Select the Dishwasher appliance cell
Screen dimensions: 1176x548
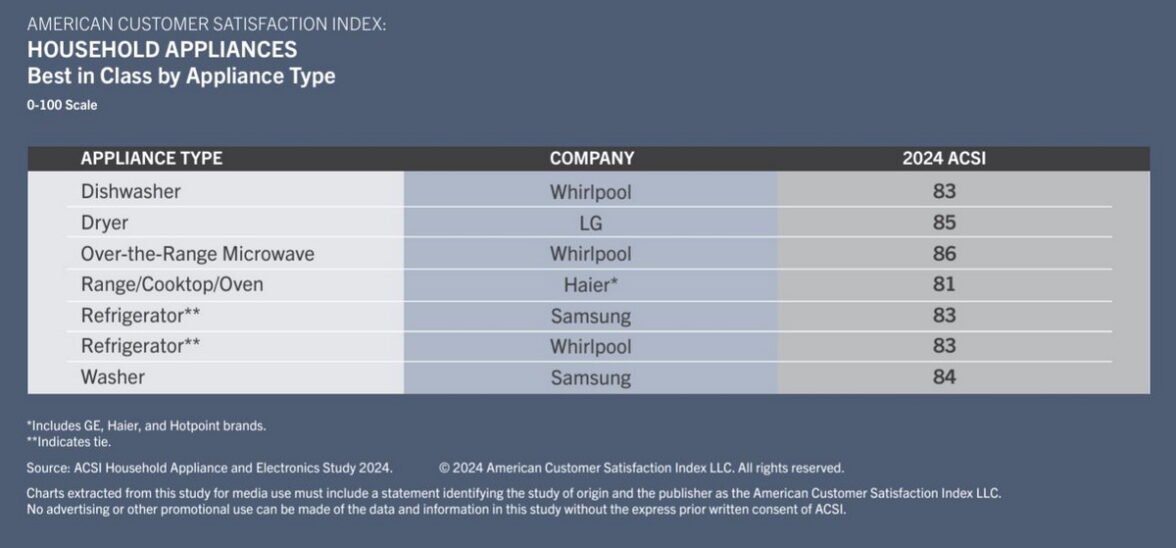point(130,191)
